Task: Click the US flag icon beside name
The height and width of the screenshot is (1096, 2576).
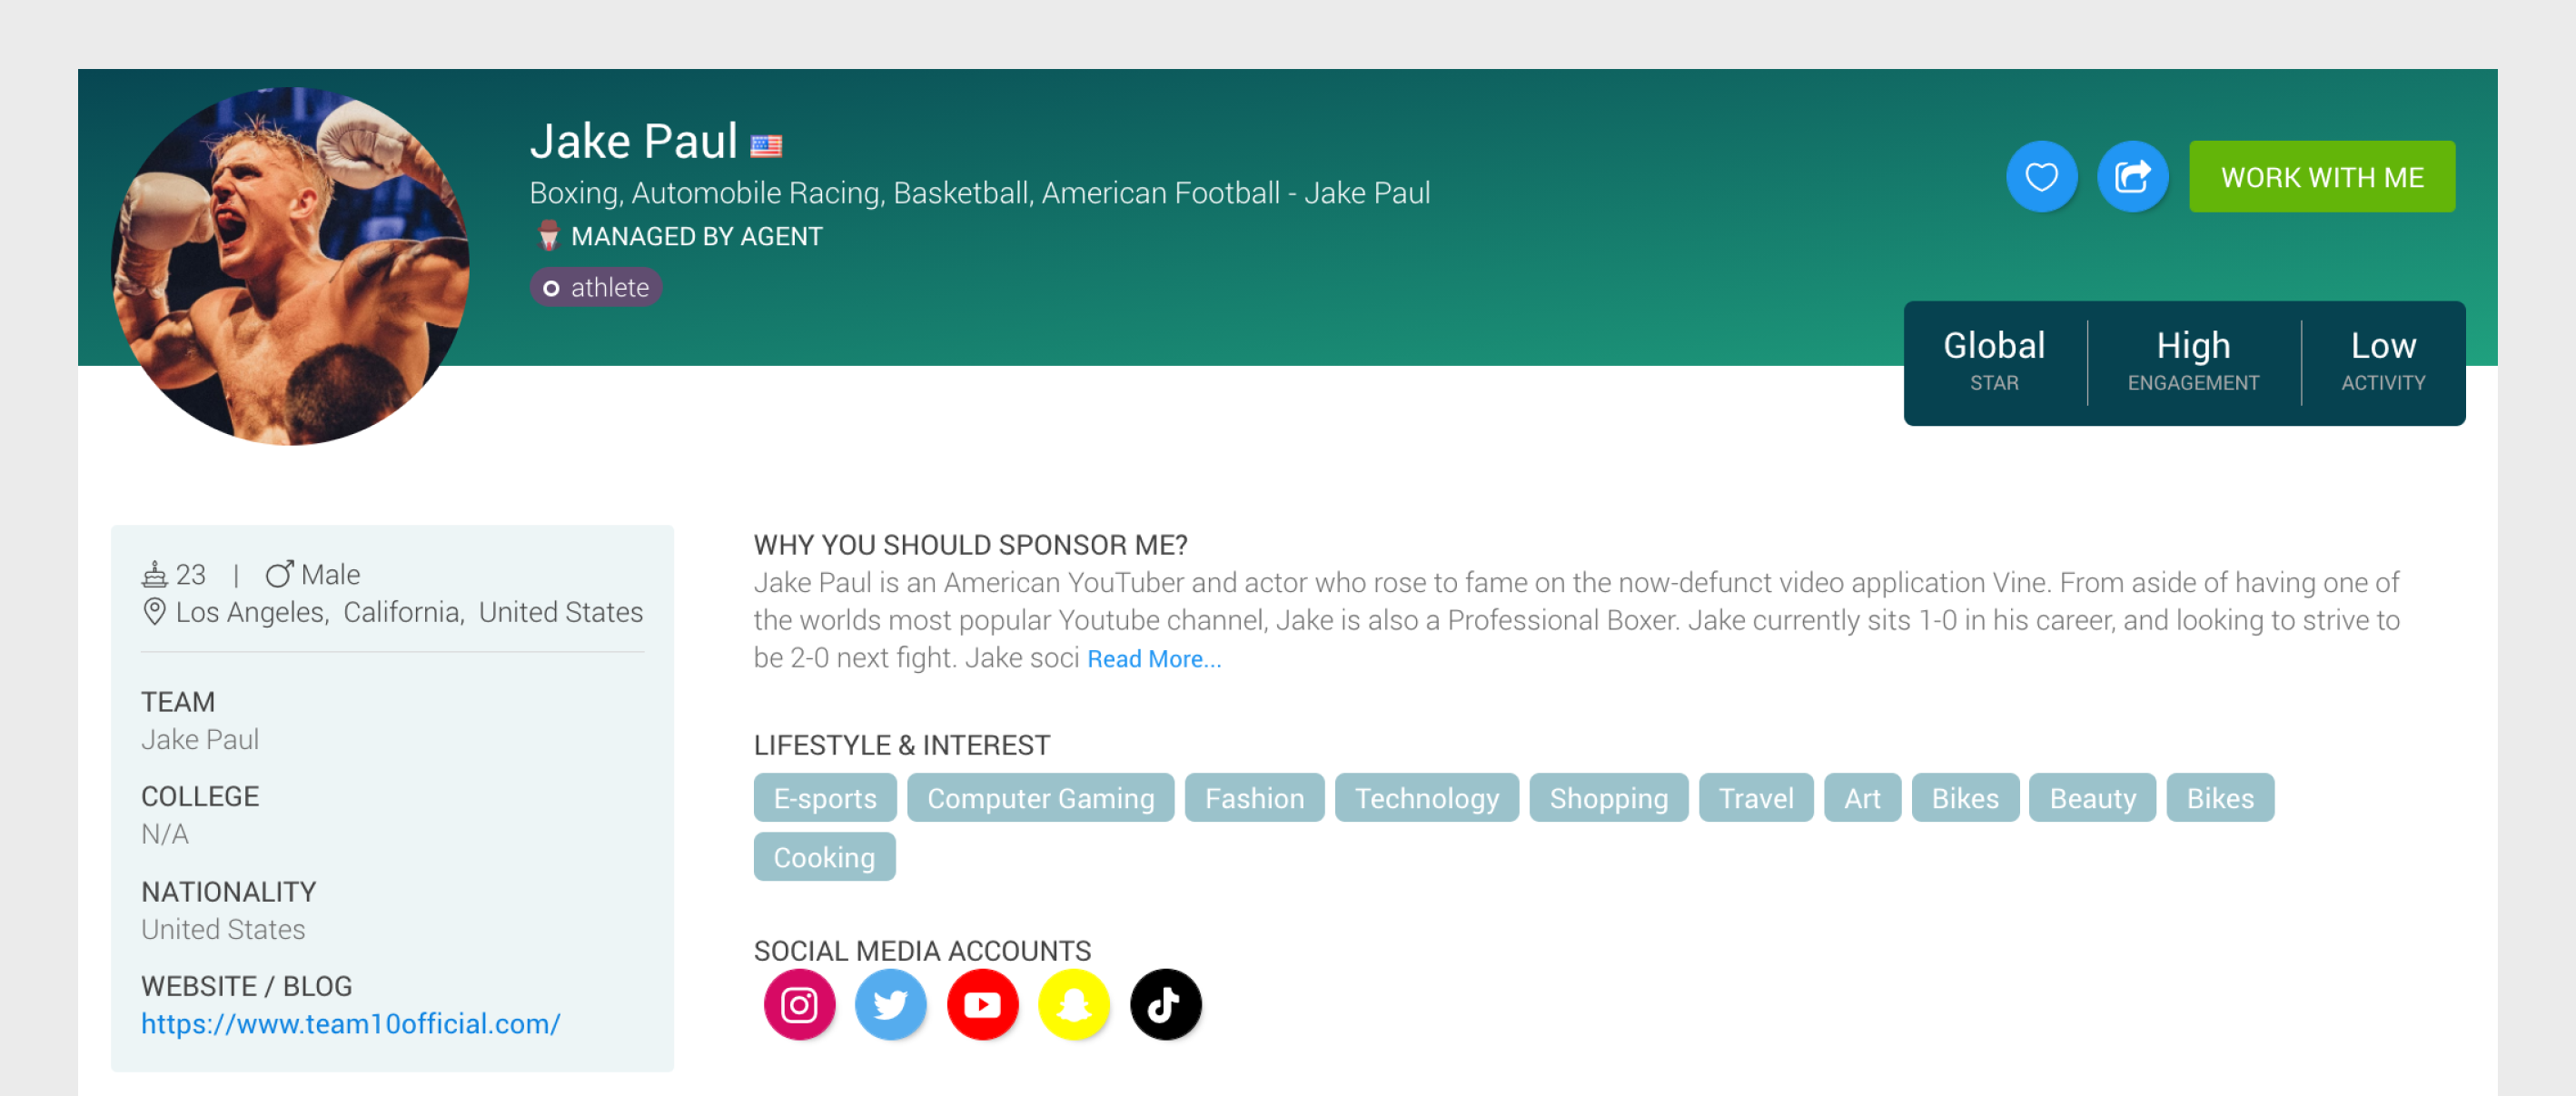Action: click(766, 146)
